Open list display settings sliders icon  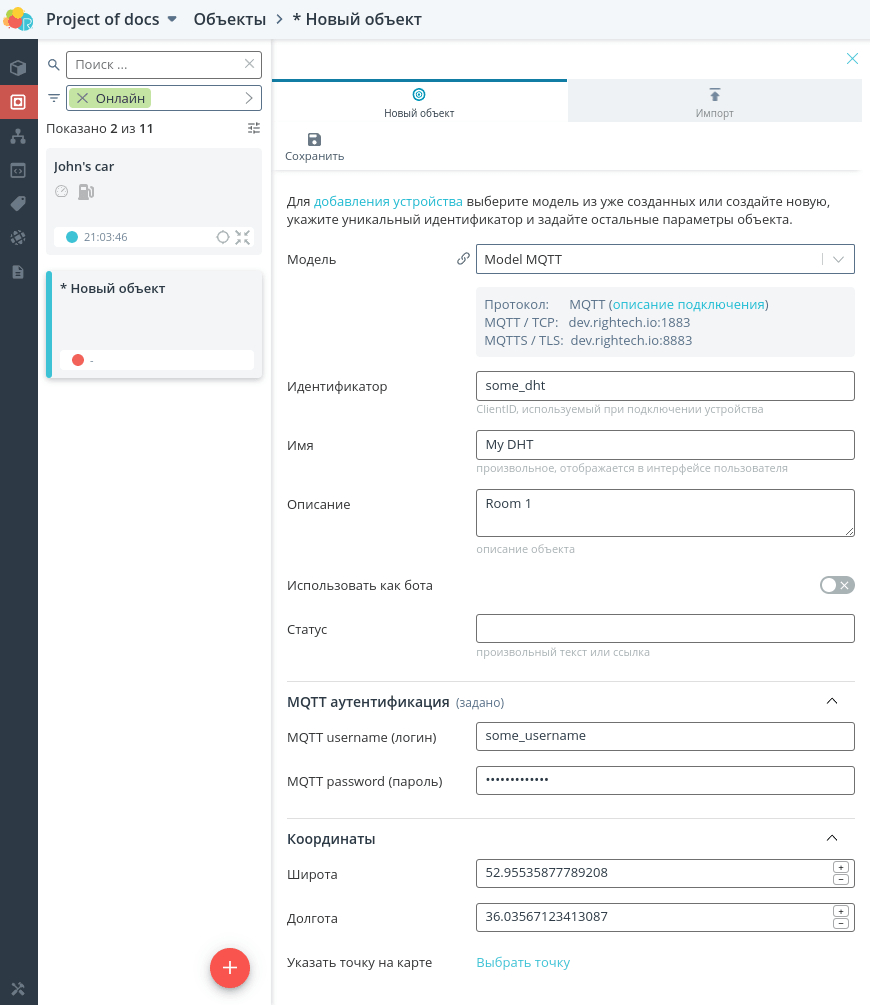click(254, 128)
